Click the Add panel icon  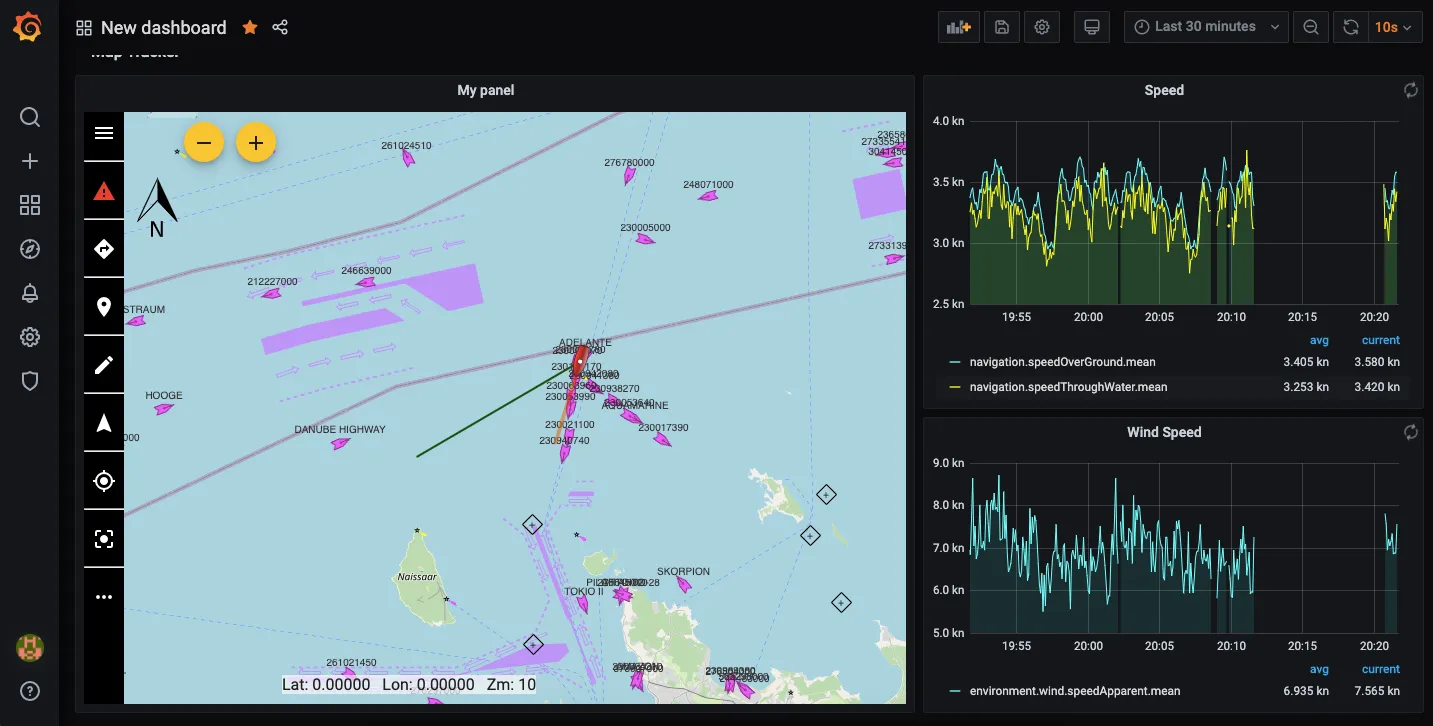[x=958, y=27]
